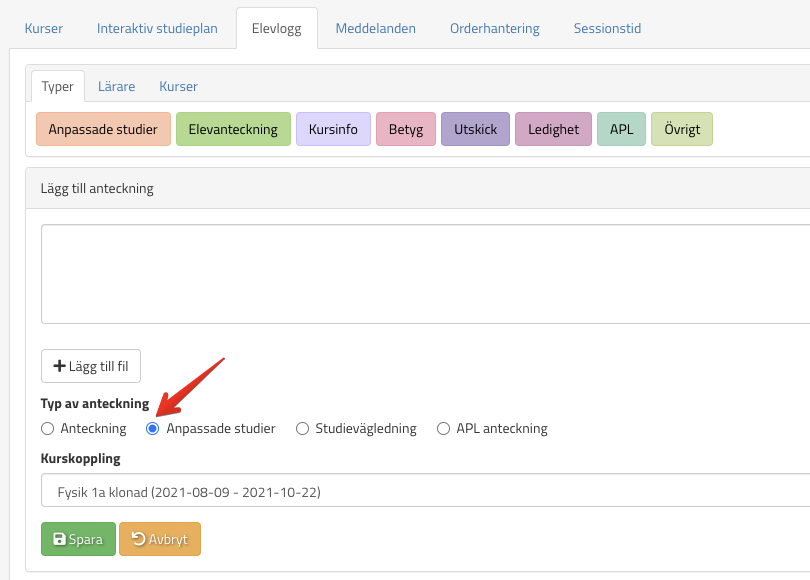Select the Betyg type tag

click(405, 130)
